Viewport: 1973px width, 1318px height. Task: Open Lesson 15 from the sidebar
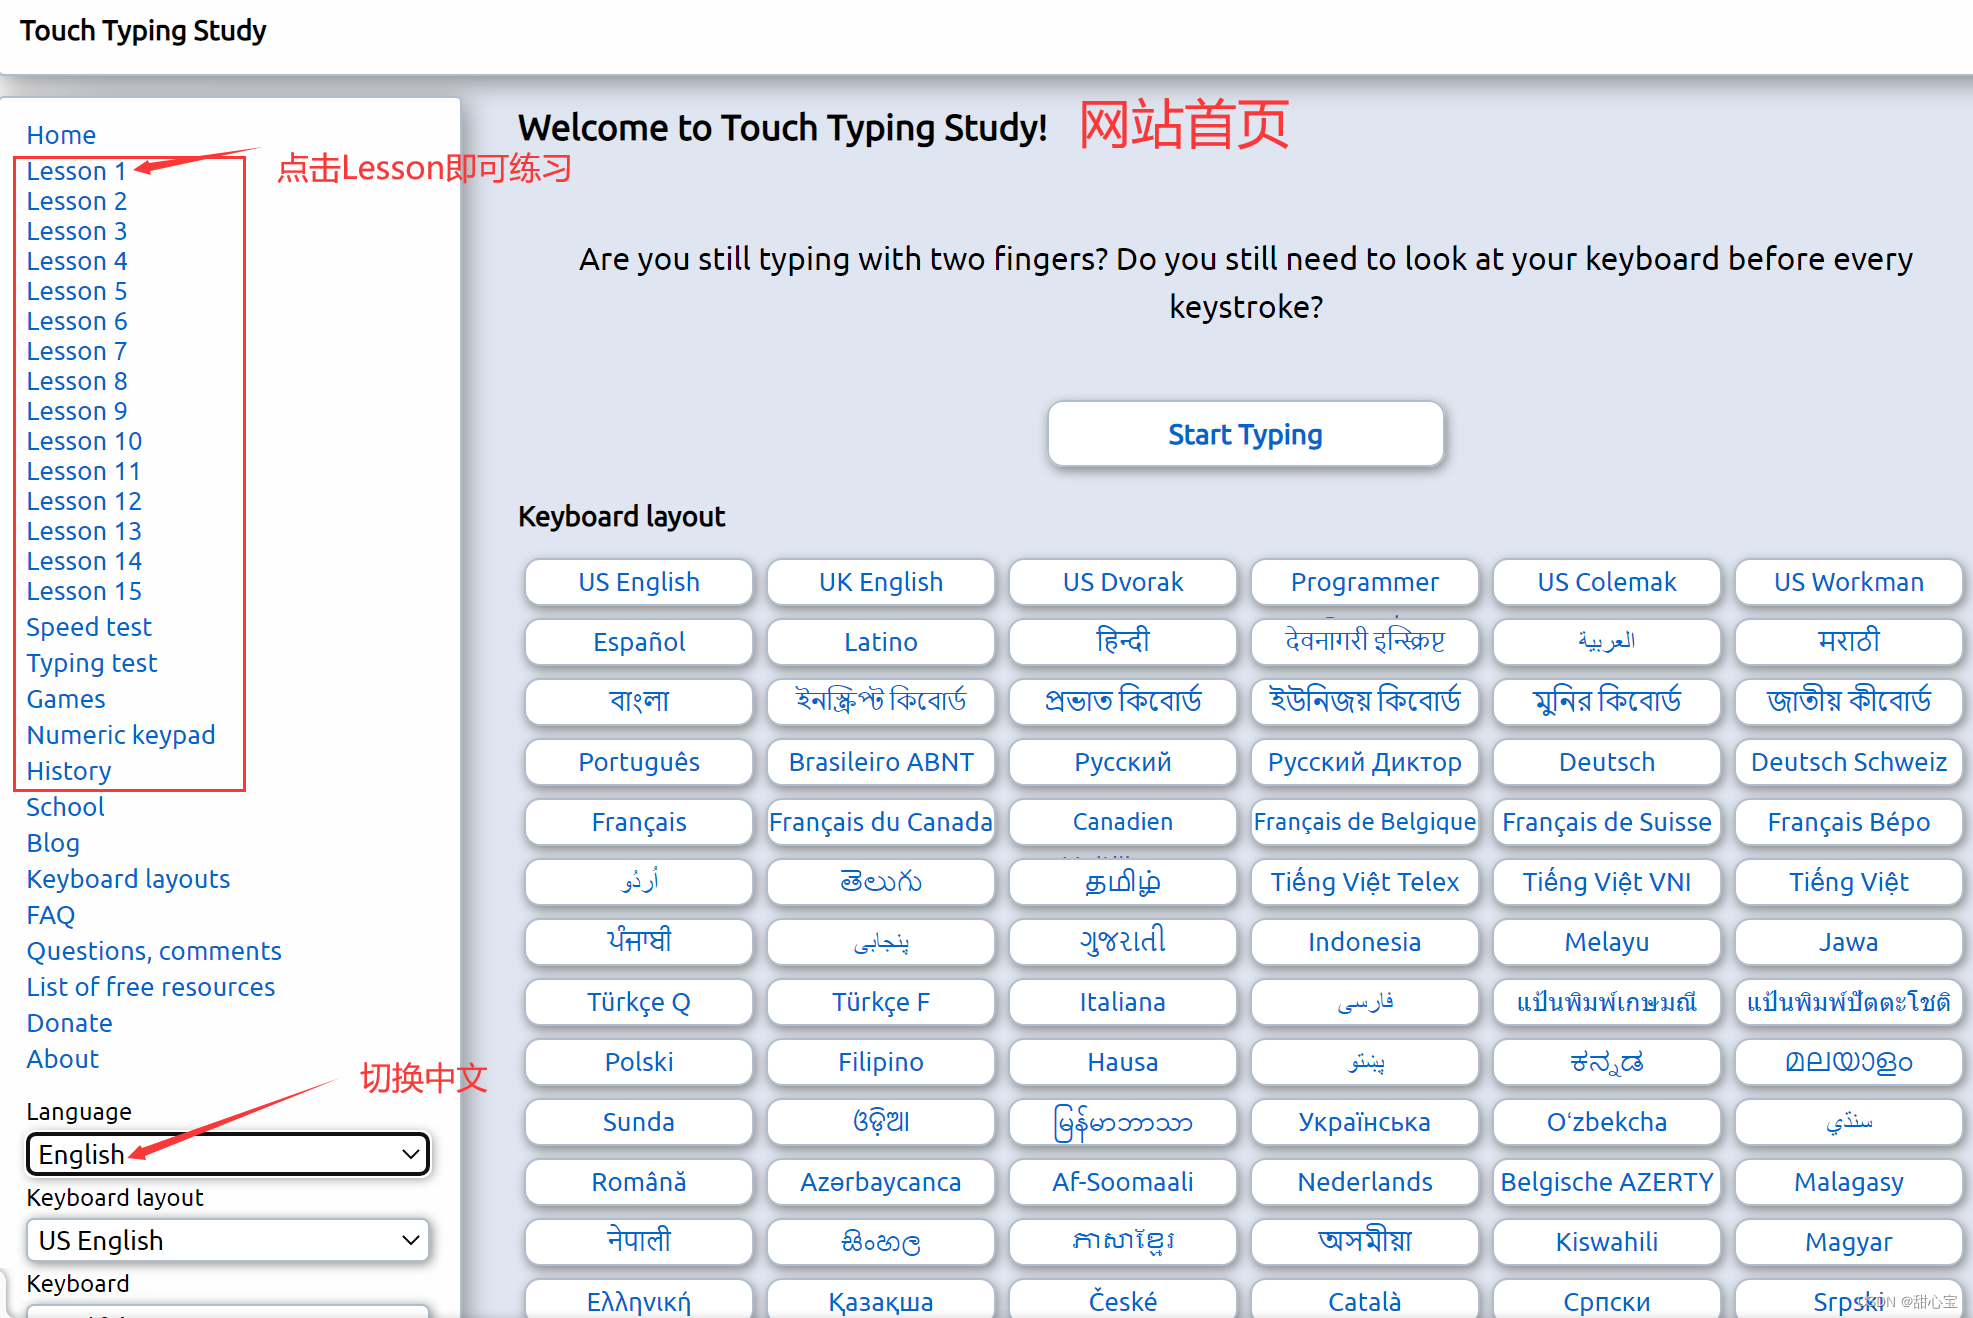(x=84, y=591)
